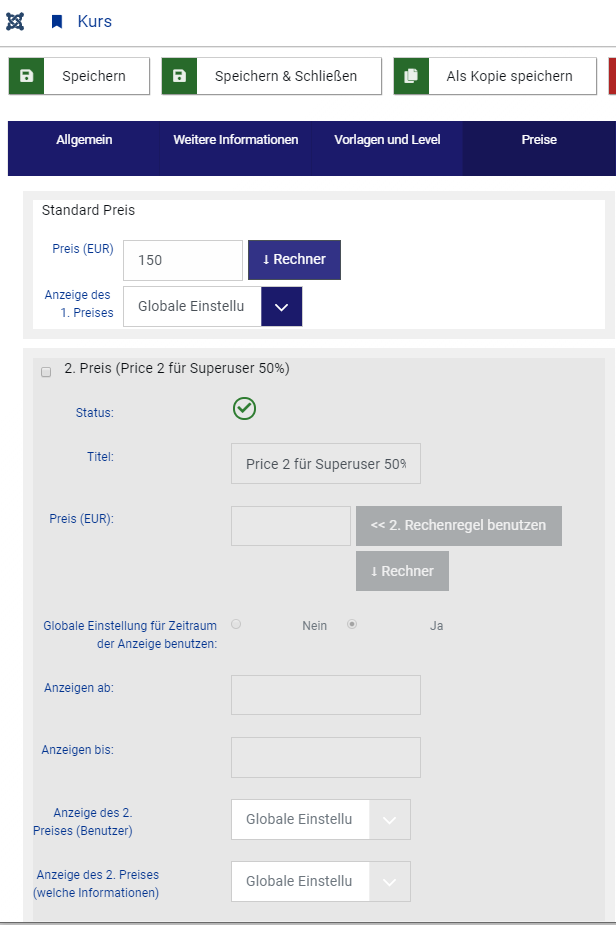Click the Titel text field
This screenshot has width=616, height=925.
pyautogui.click(x=326, y=464)
